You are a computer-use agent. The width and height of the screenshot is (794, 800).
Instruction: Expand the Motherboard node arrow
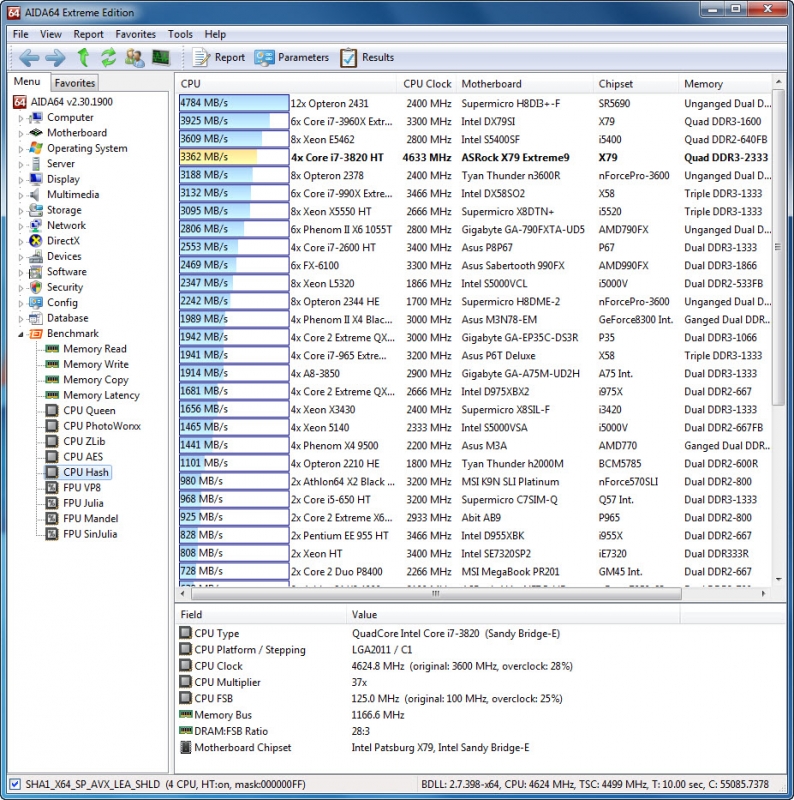[x=21, y=134]
